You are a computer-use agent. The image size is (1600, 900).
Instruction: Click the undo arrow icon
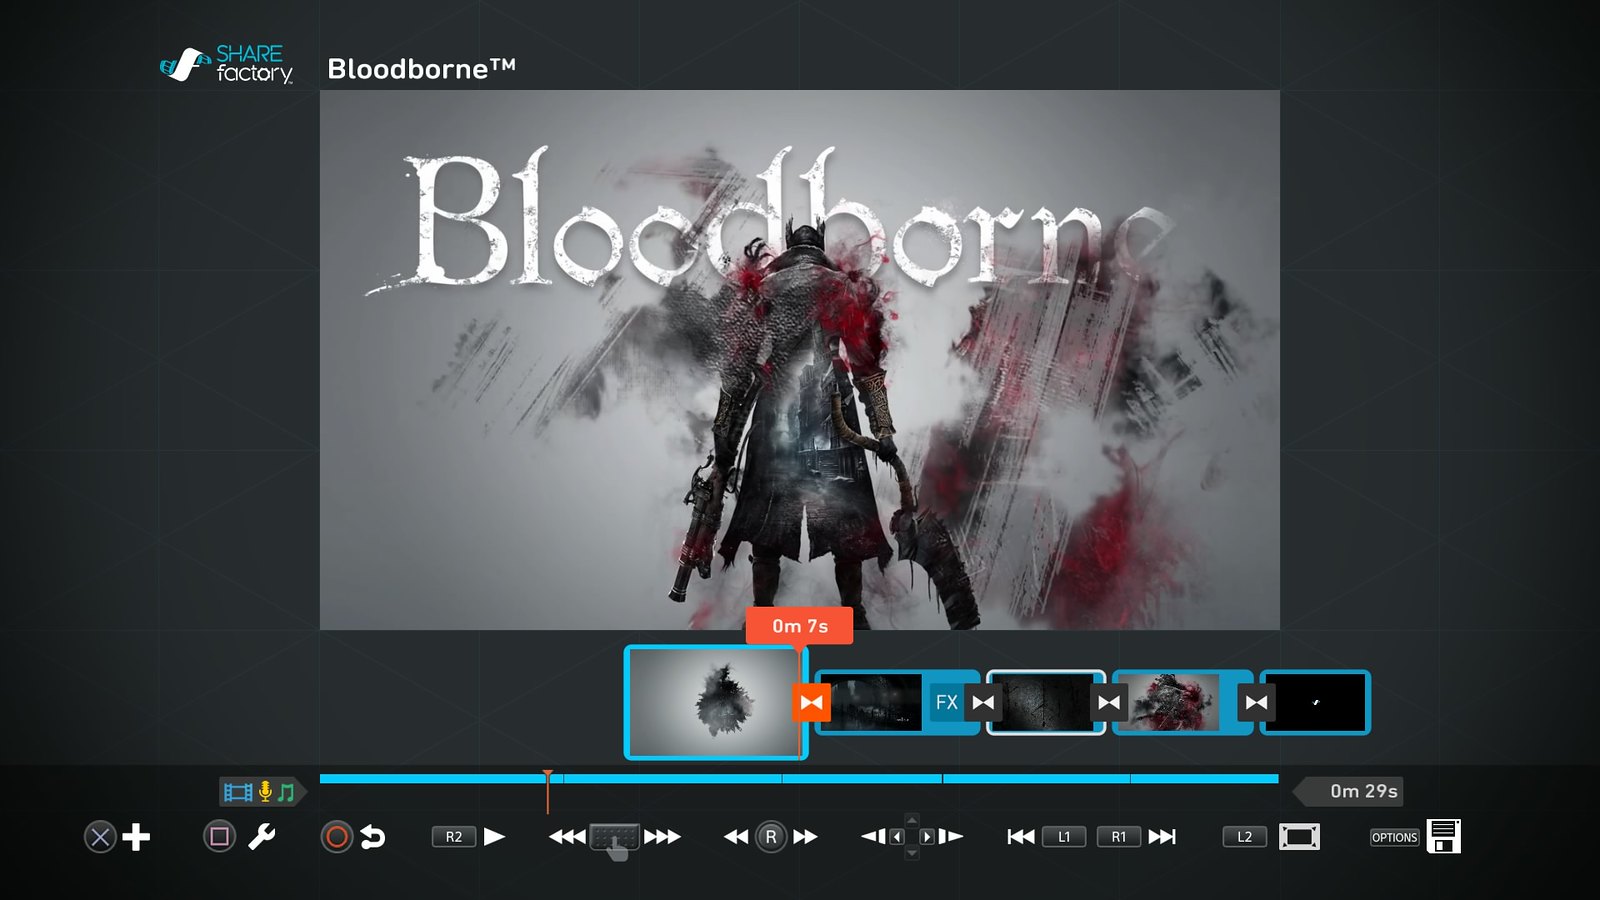click(373, 837)
